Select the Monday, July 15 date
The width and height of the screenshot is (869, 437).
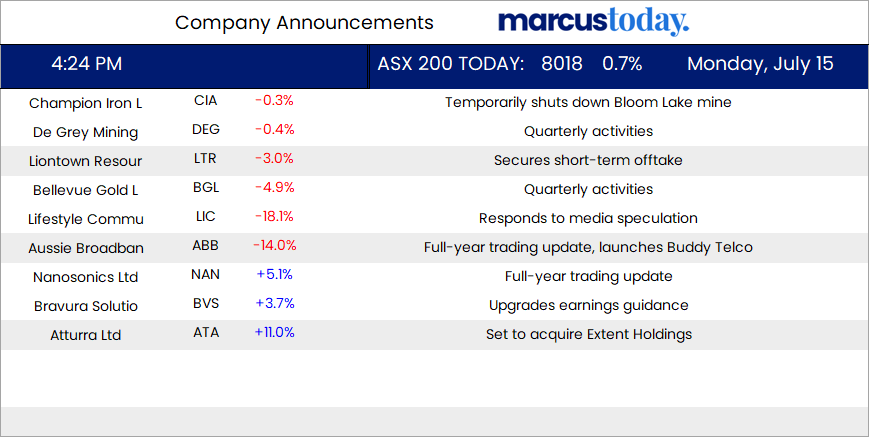(x=760, y=65)
